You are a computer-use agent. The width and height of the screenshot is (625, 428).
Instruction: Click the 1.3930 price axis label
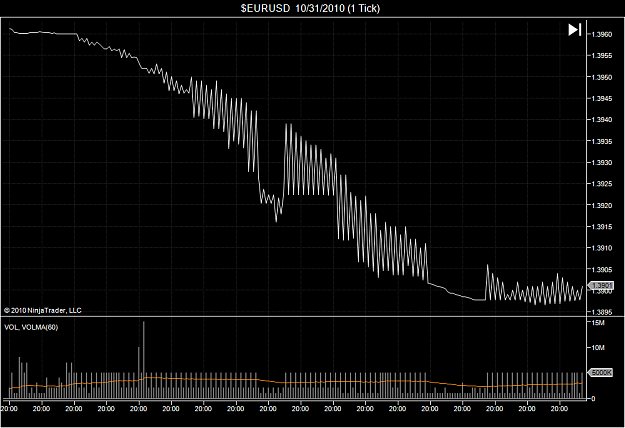[x=602, y=163]
